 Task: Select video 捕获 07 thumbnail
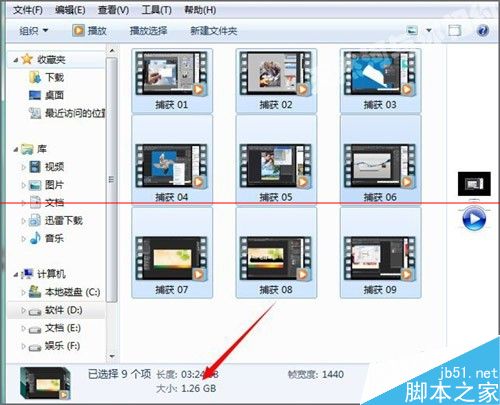coord(172,252)
